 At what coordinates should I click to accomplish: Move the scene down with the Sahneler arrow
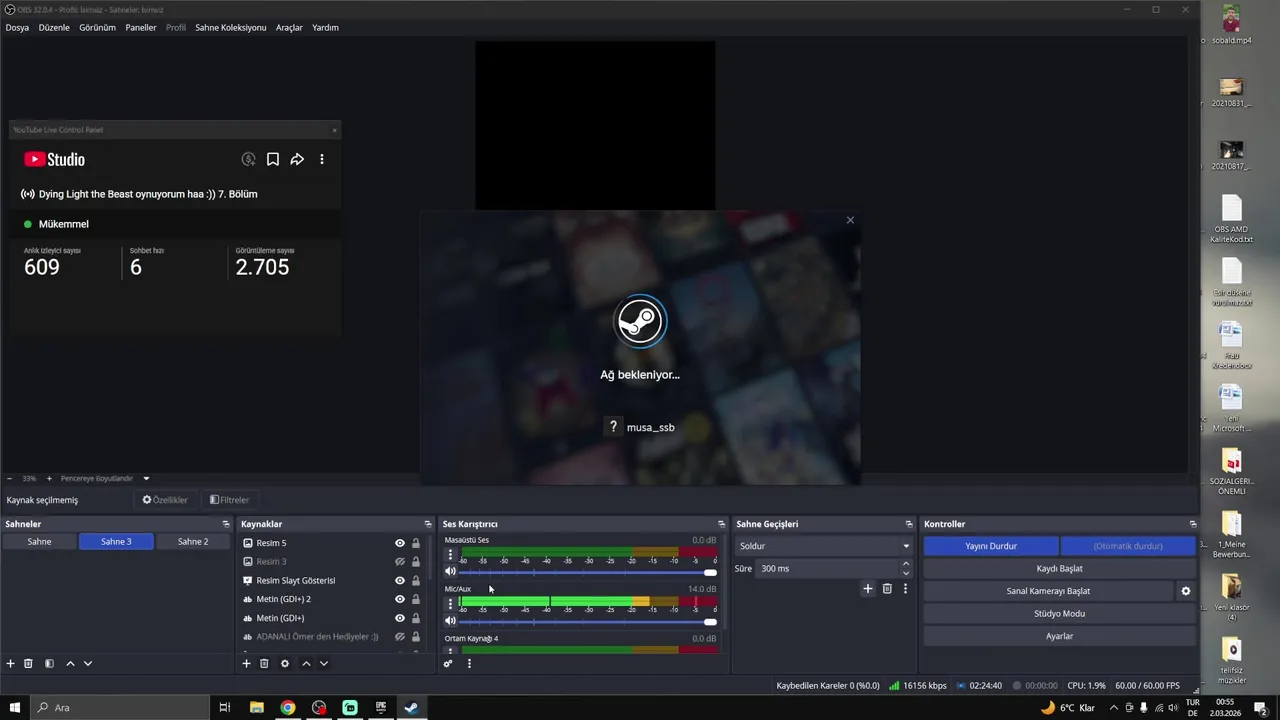pos(88,663)
